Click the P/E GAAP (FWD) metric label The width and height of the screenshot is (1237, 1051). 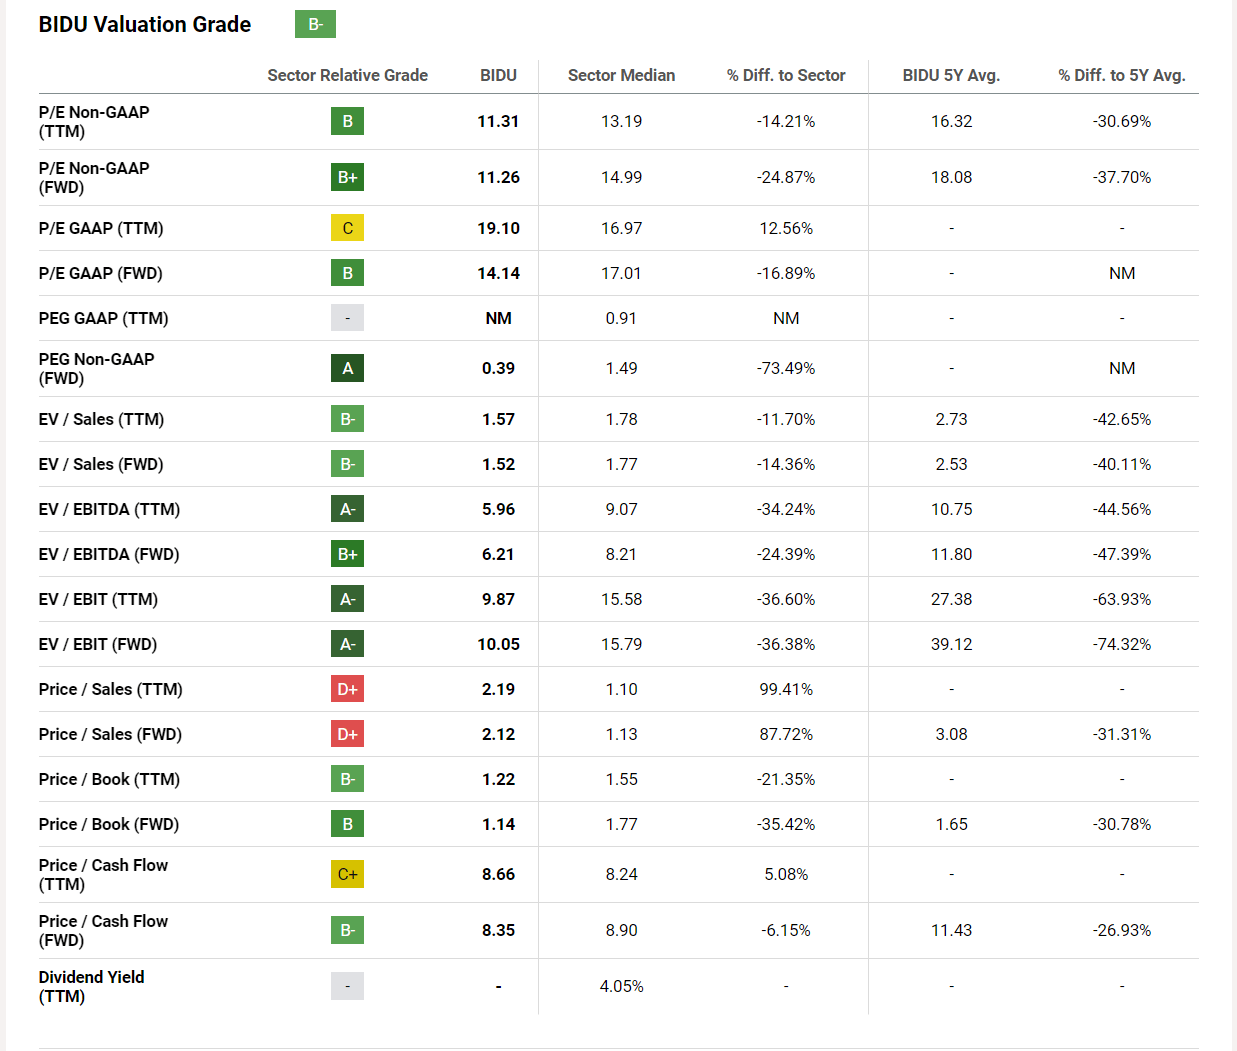pyautogui.click(x=100, y=273)
